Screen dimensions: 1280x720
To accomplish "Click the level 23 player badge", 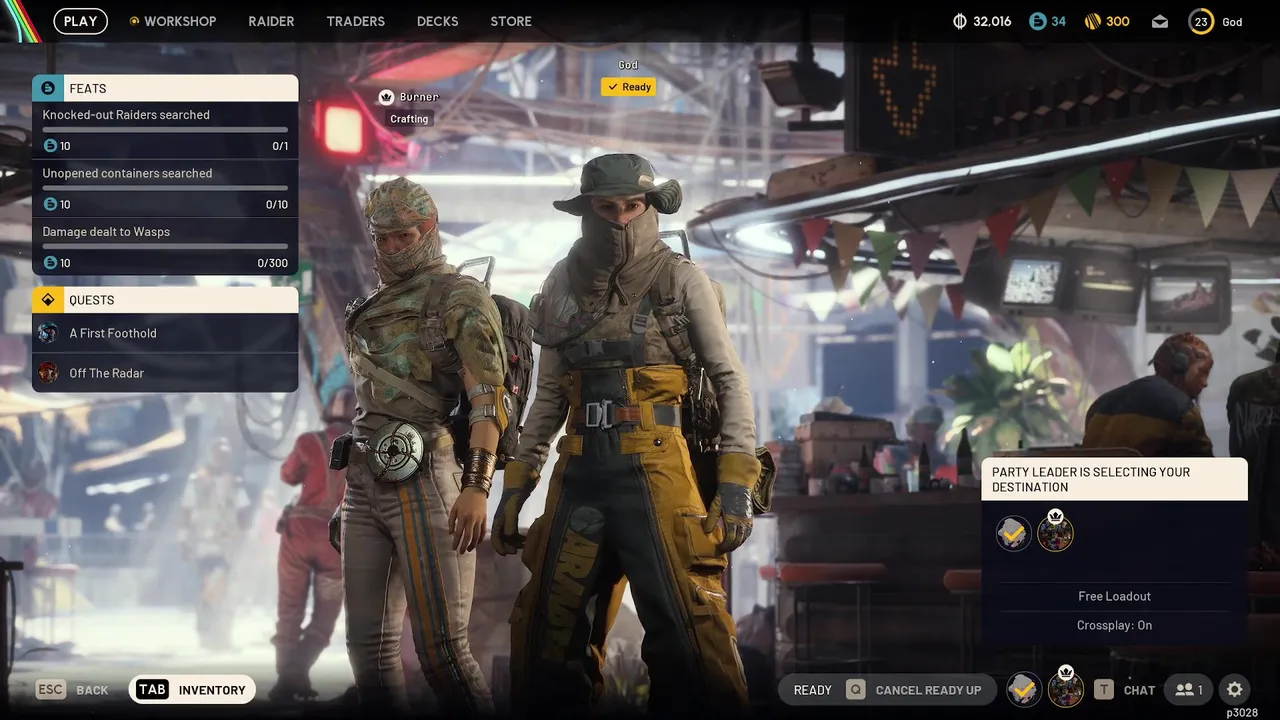I will pos(1201,21).
